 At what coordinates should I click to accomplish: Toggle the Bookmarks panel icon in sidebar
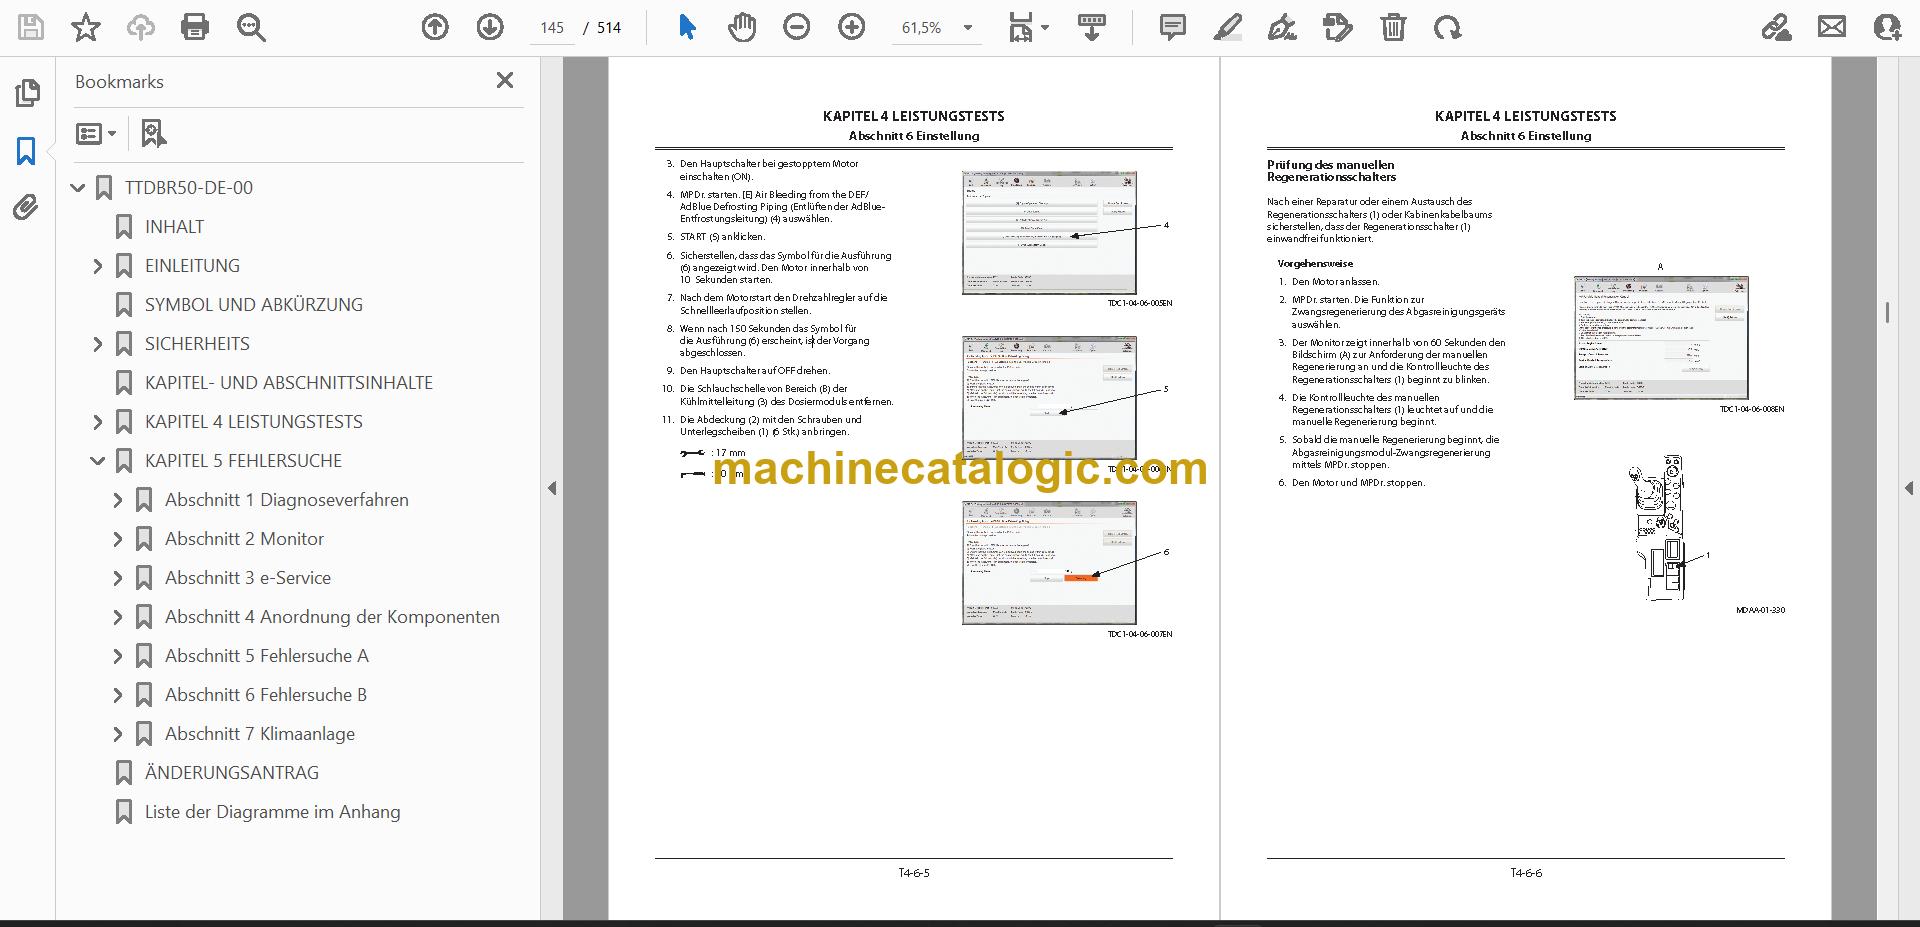click(26, 151)
